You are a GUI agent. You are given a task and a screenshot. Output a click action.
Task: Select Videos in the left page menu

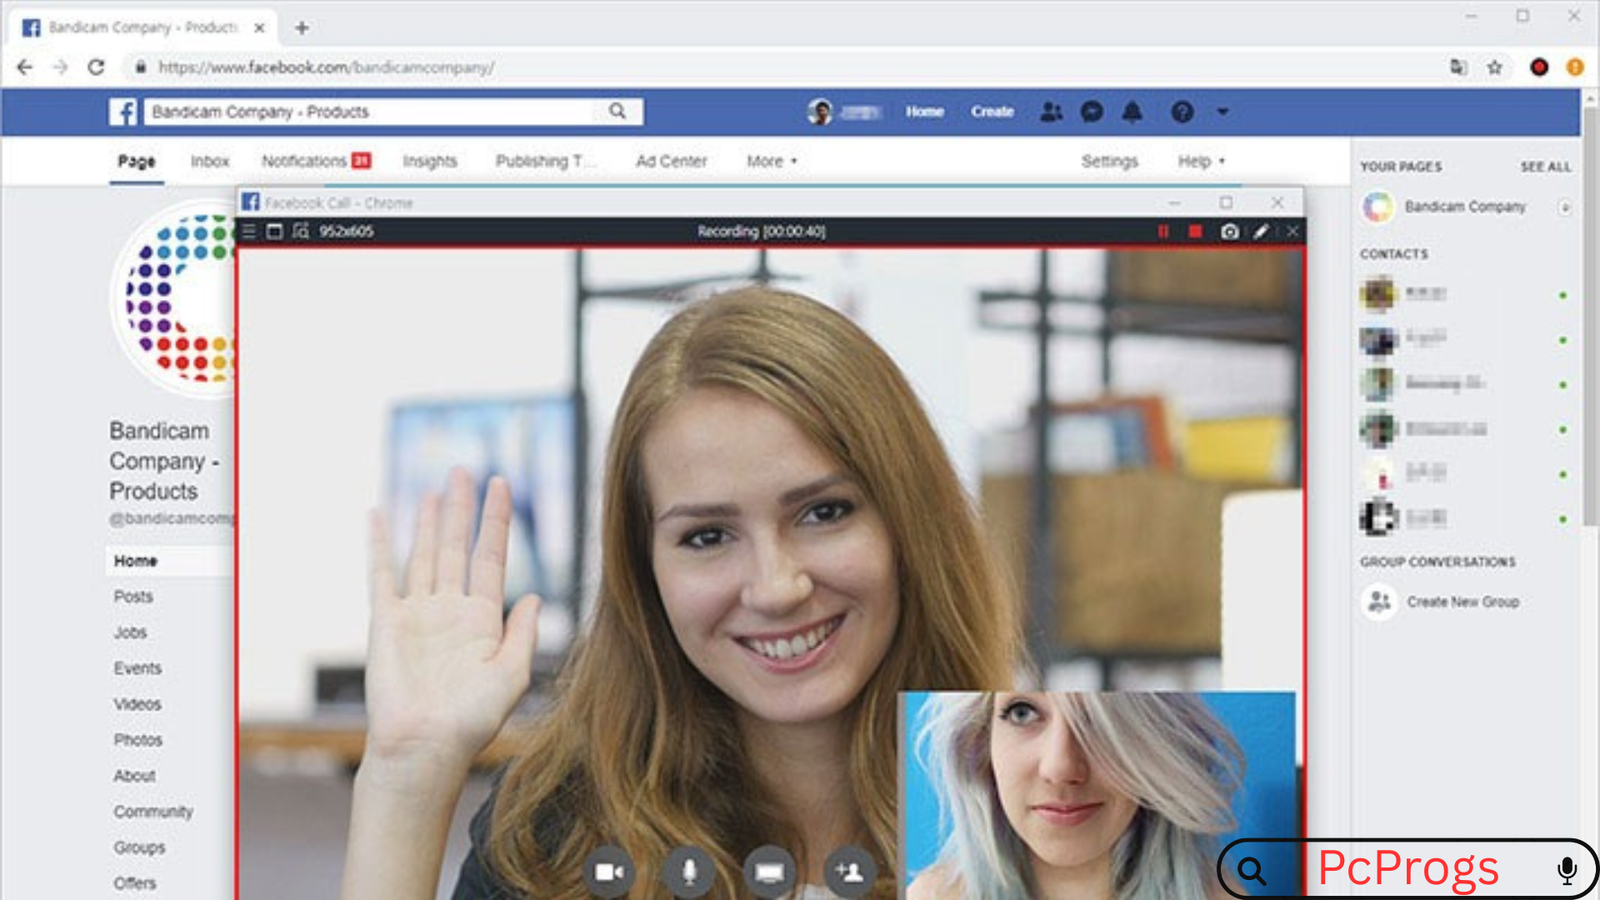(137, 705)
